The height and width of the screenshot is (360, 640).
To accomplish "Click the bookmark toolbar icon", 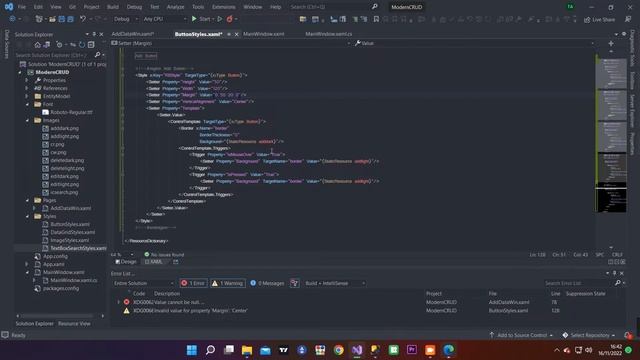I will [x=376, y=19].
